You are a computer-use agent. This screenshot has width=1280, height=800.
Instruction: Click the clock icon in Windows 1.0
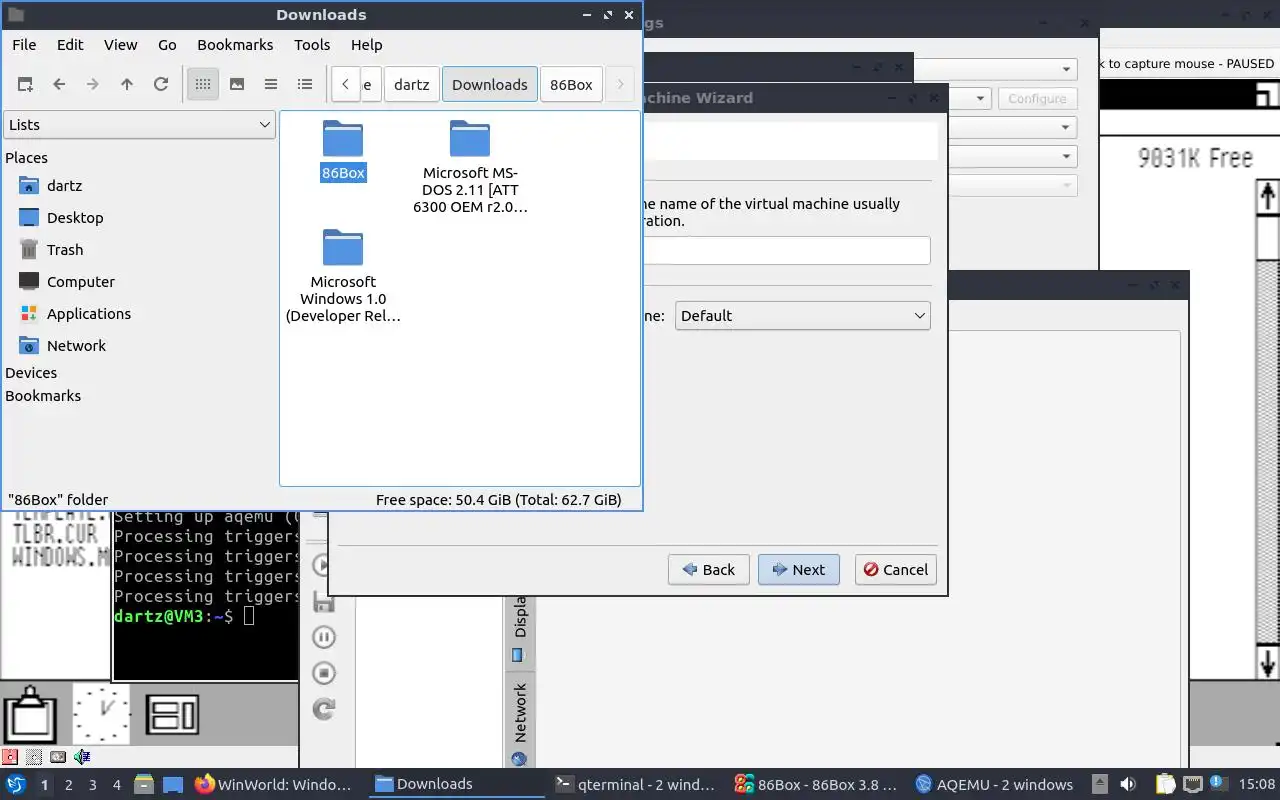coord(101,714)
